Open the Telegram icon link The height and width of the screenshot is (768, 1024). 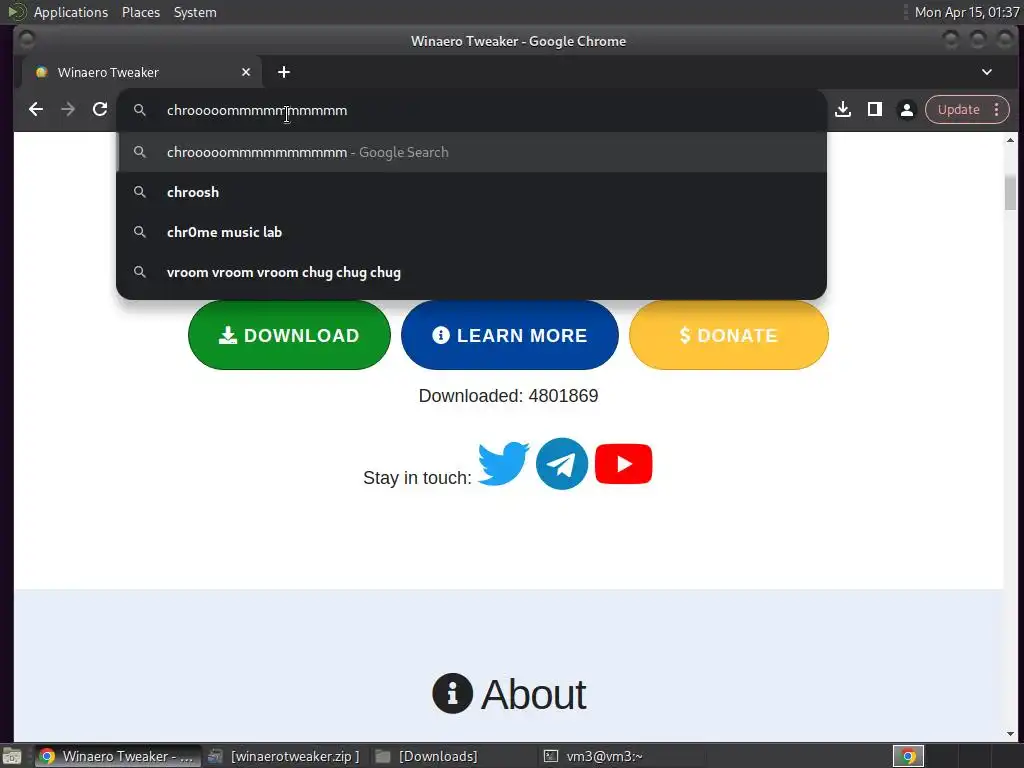pyautogui.click(x=562, y=464)
